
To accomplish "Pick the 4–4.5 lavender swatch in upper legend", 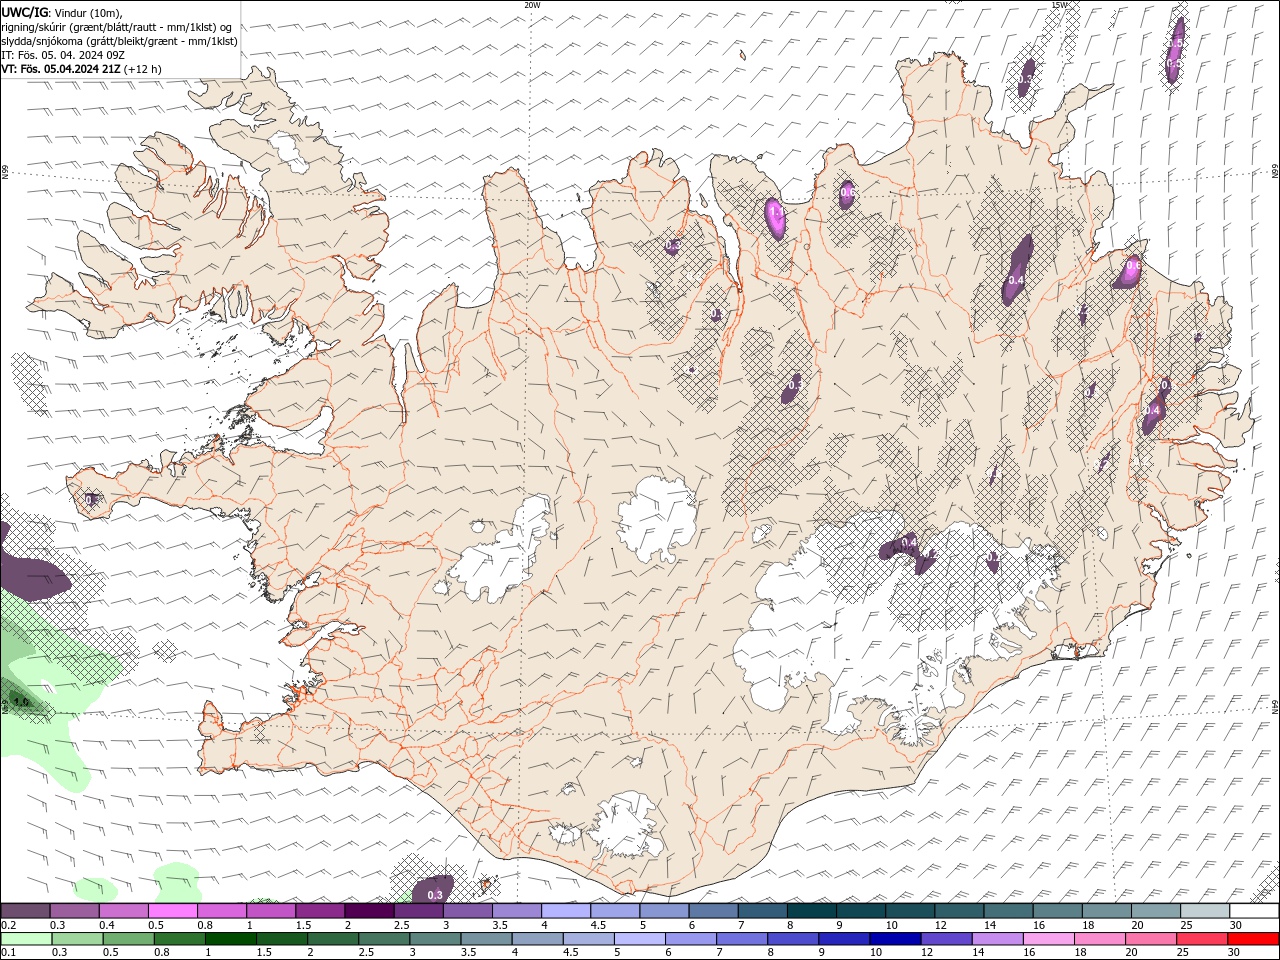I will coord(564,911).
